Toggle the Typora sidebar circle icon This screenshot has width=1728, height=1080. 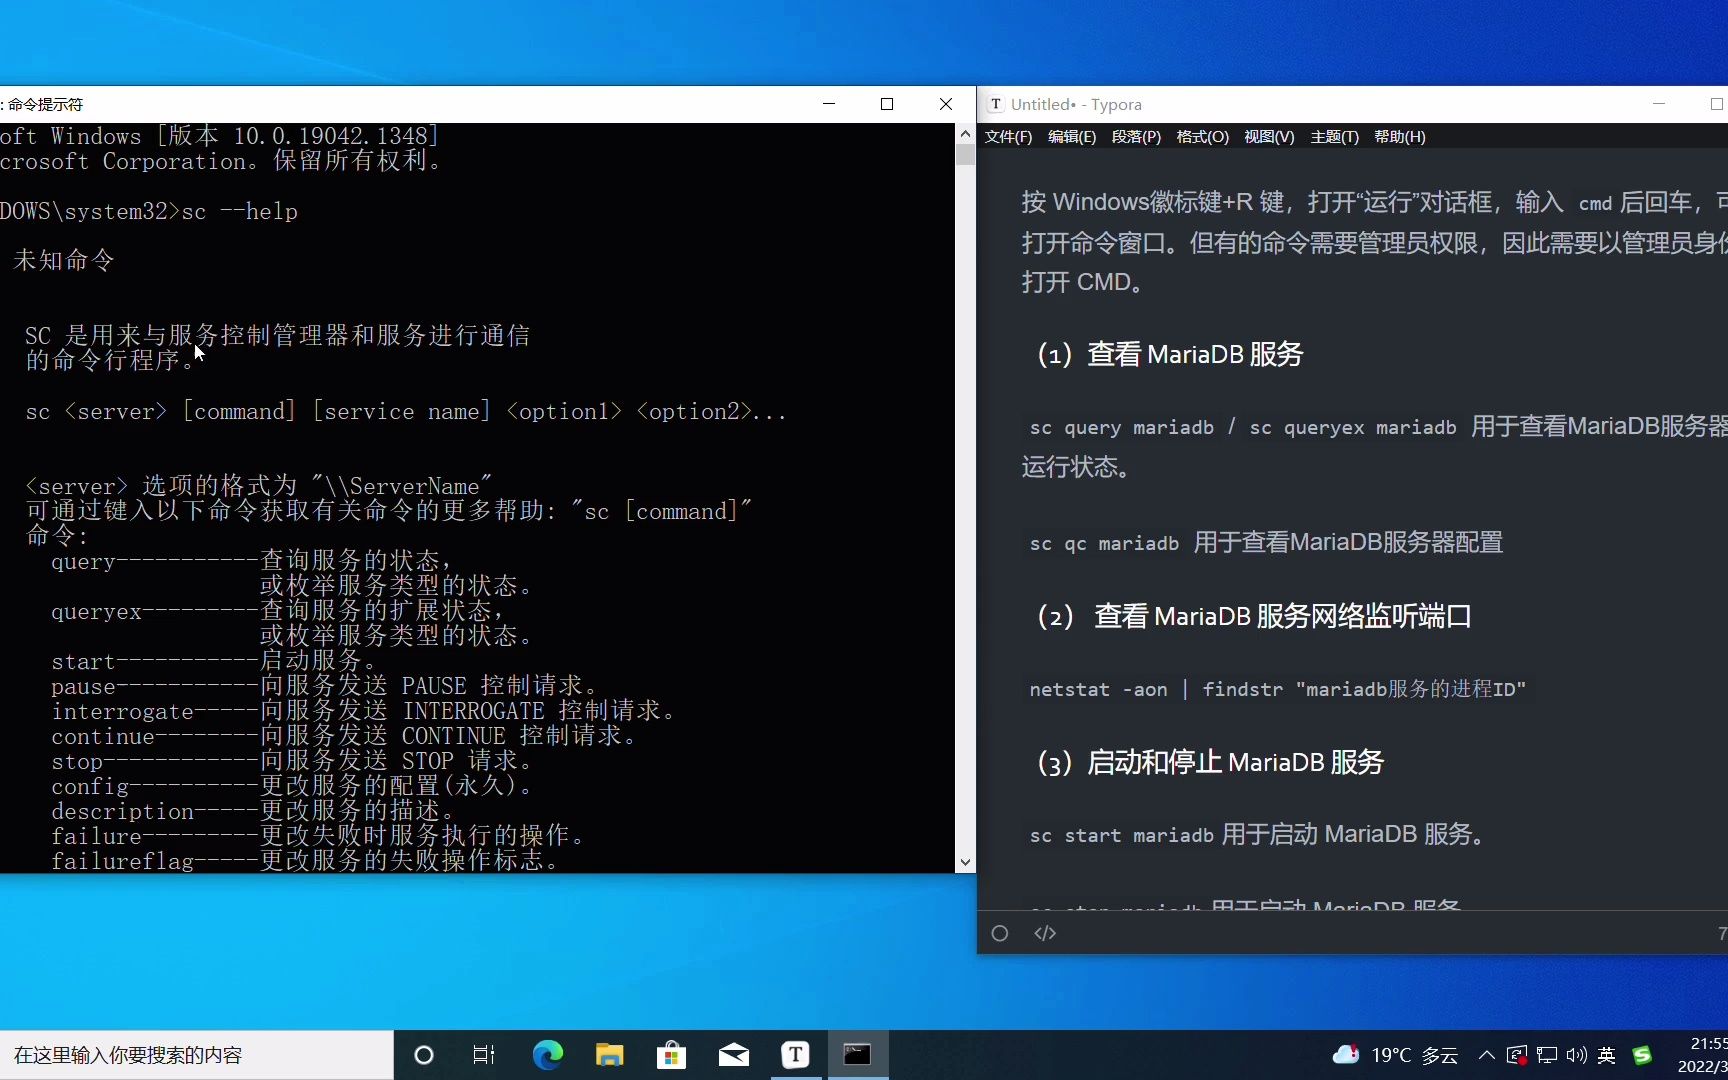click(1000, 933)
